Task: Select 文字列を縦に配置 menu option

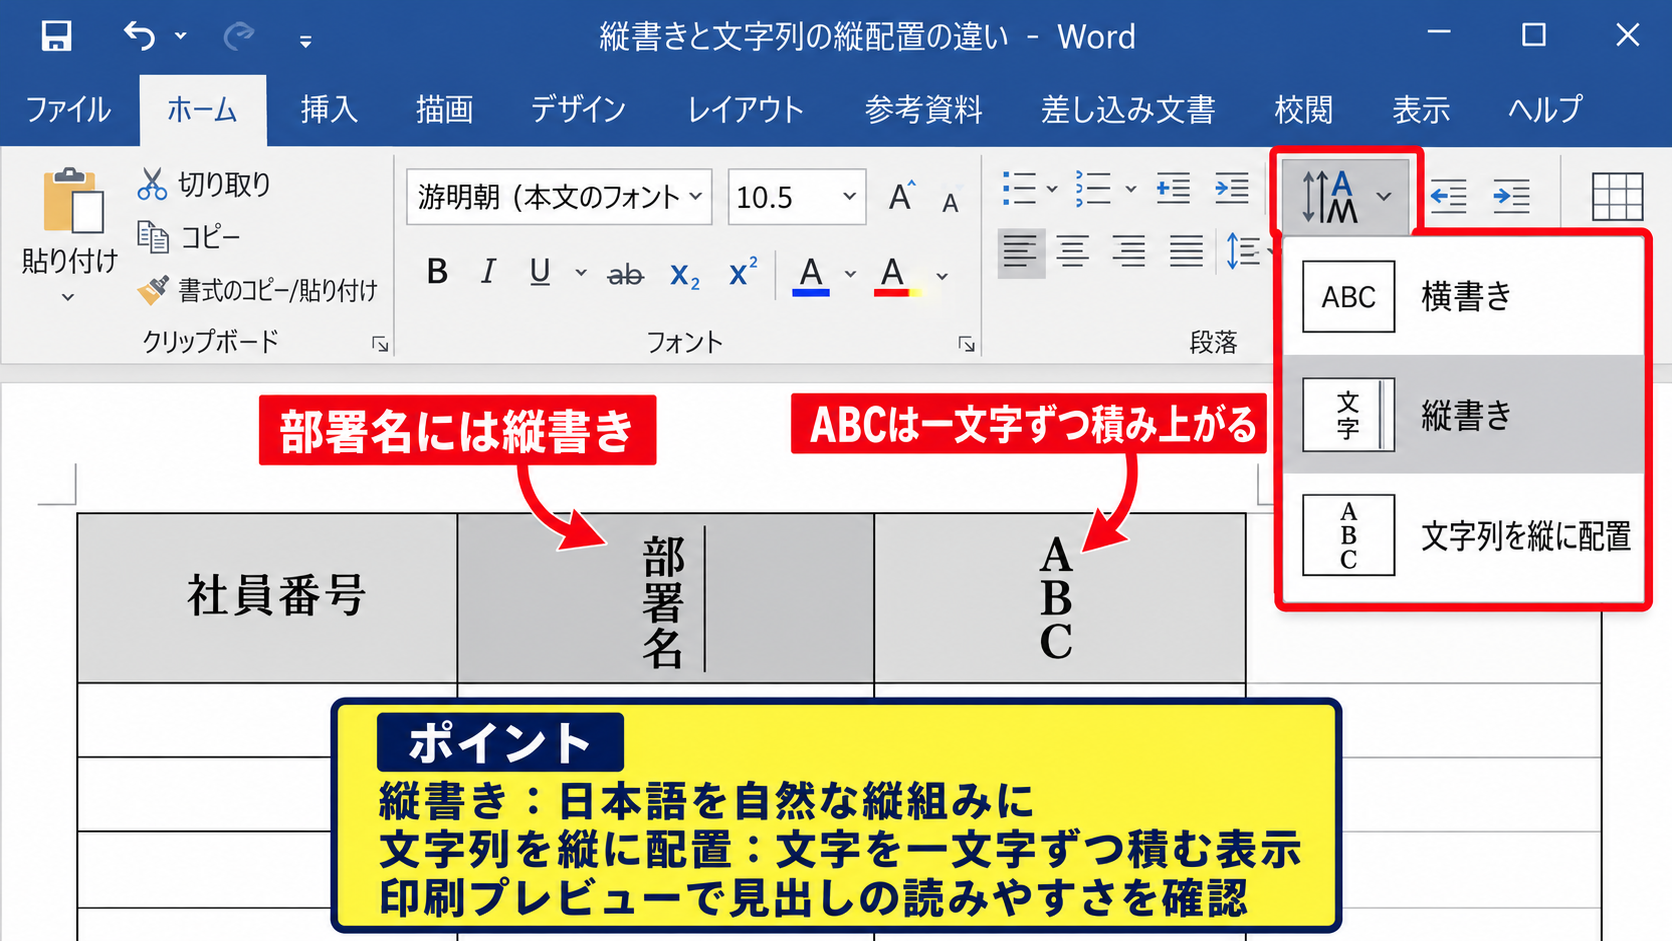Action: pos(1464,535)
